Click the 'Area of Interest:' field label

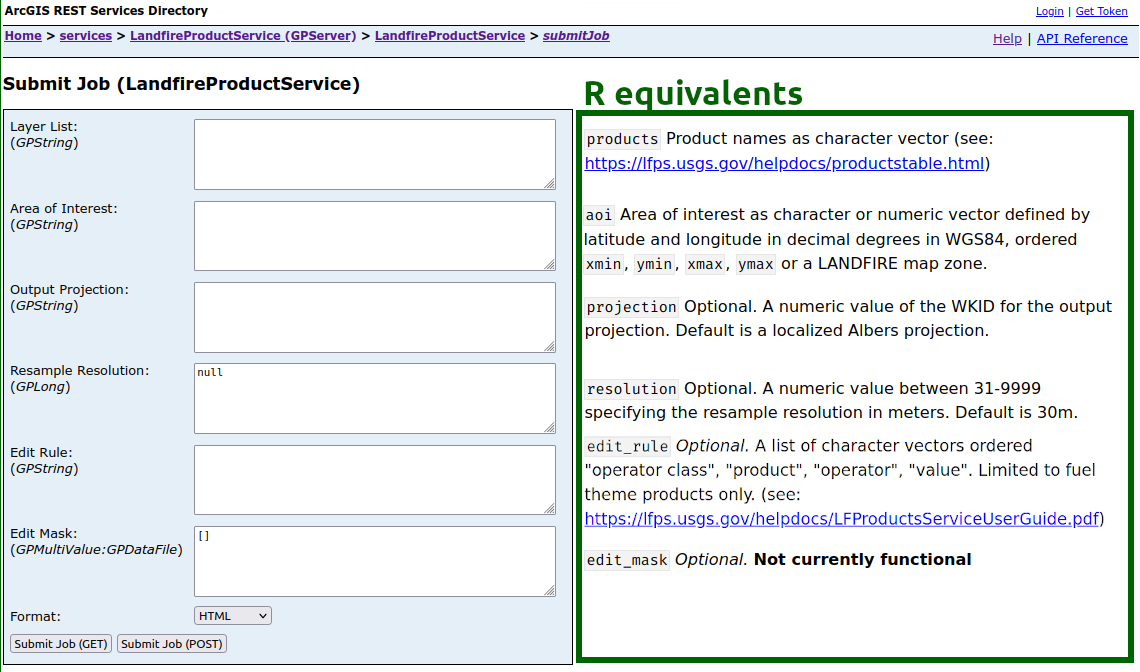pyautogui.click(x=64, y=209)
